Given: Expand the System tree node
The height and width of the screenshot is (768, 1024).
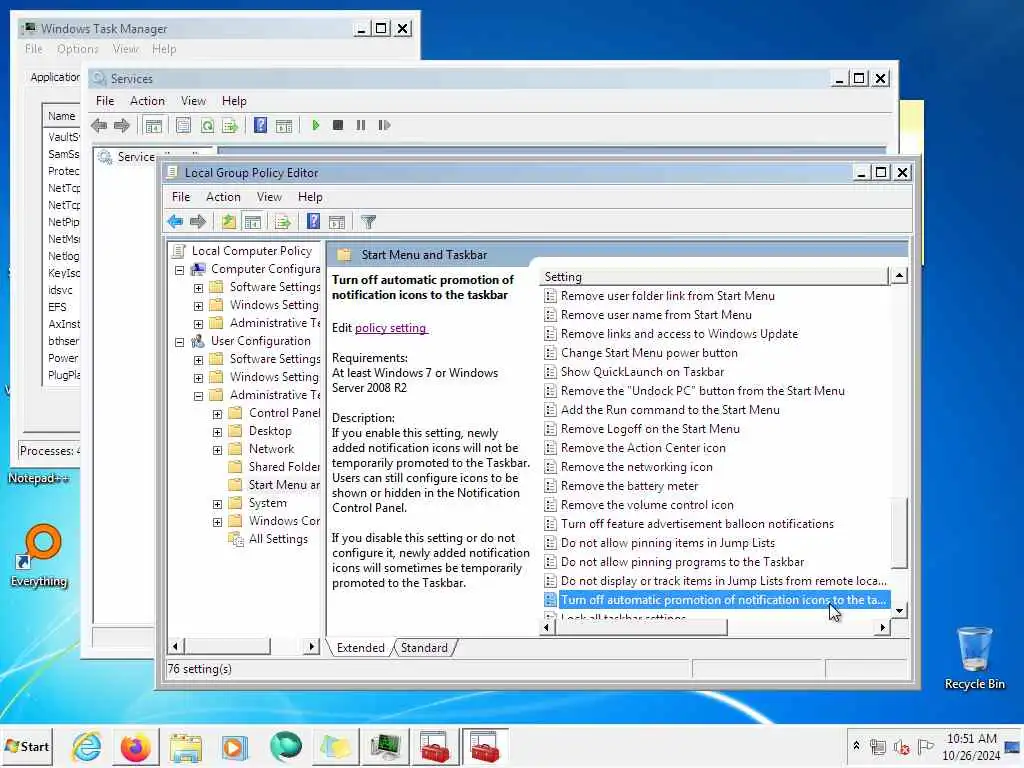Looking at the screenshot, I should 217,504.
